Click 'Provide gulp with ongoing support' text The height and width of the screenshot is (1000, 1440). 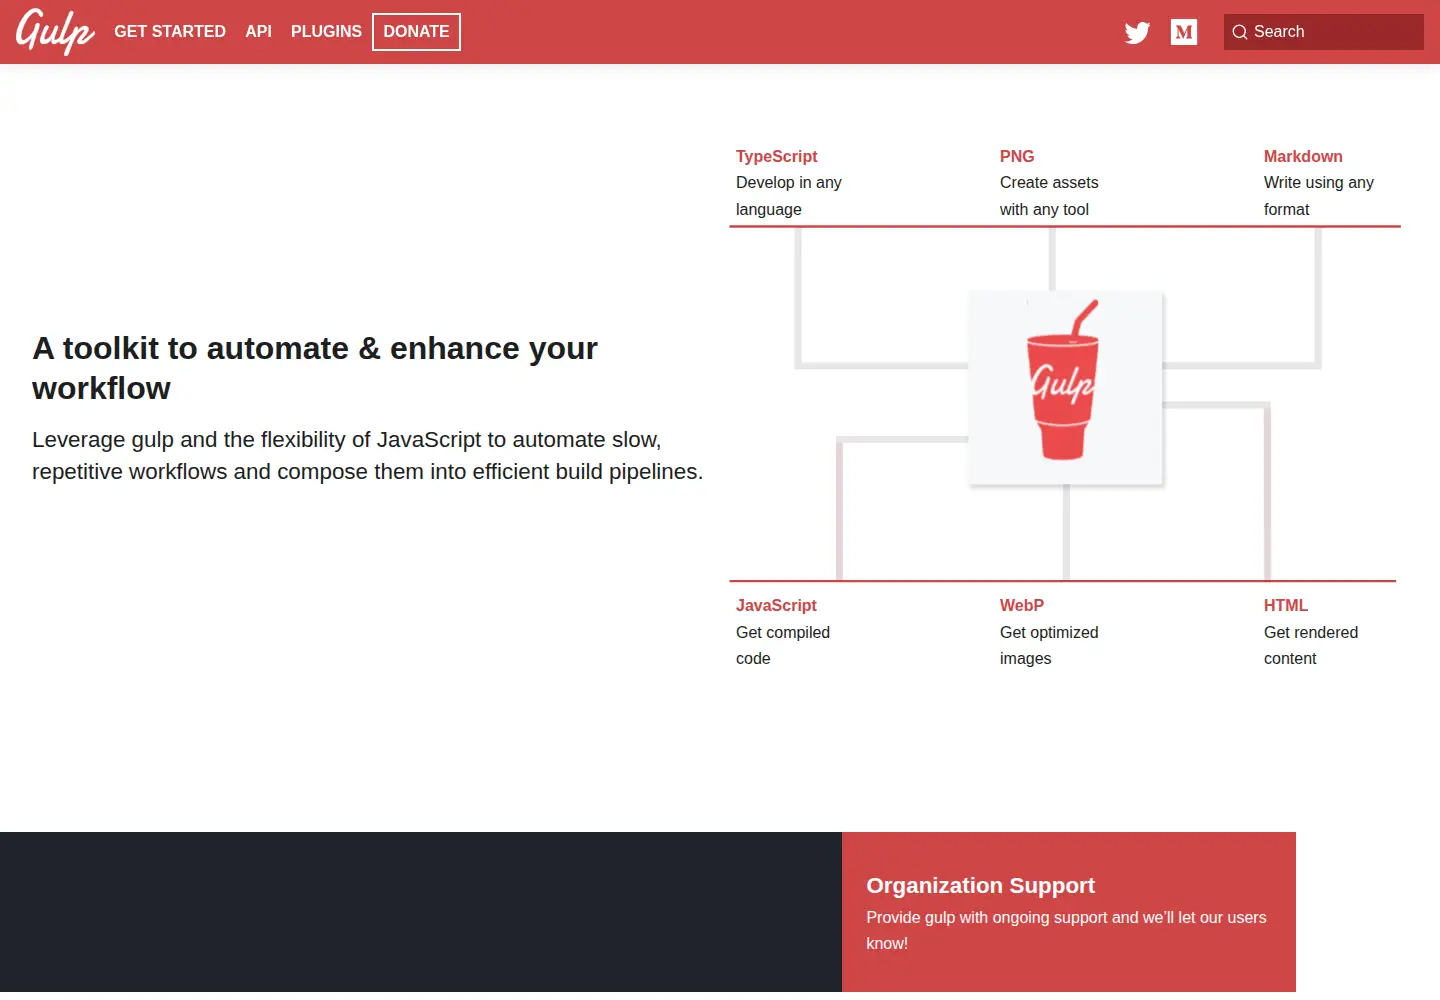pos(1066,930)
